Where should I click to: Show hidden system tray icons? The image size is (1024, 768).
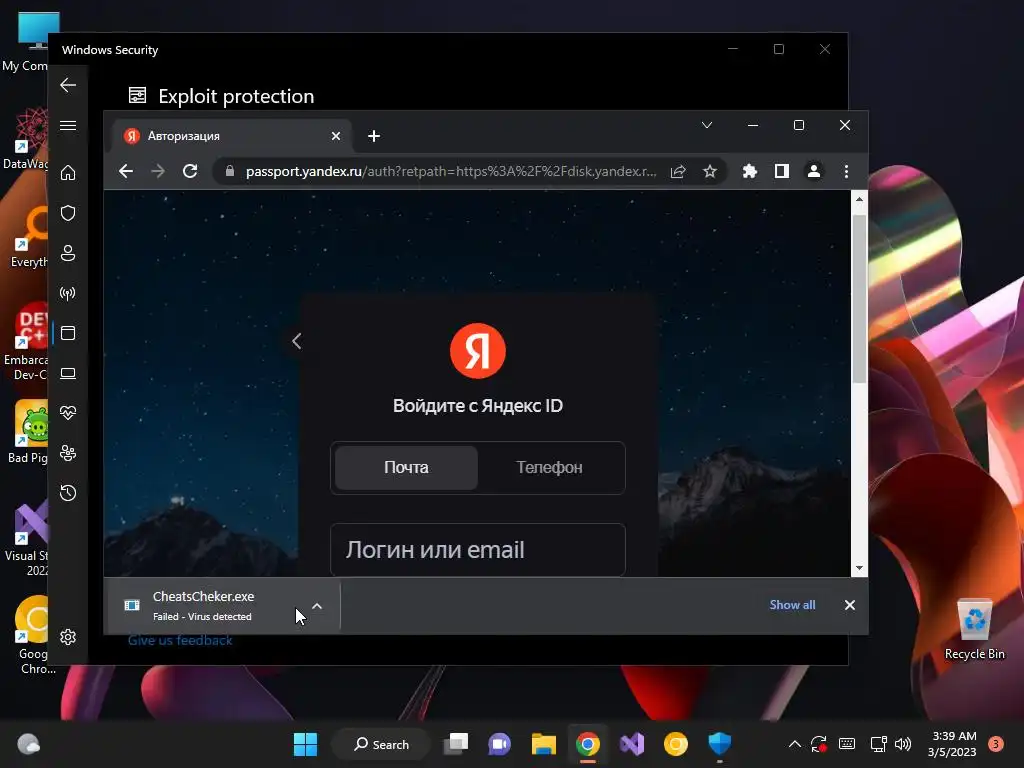(795, 744)
